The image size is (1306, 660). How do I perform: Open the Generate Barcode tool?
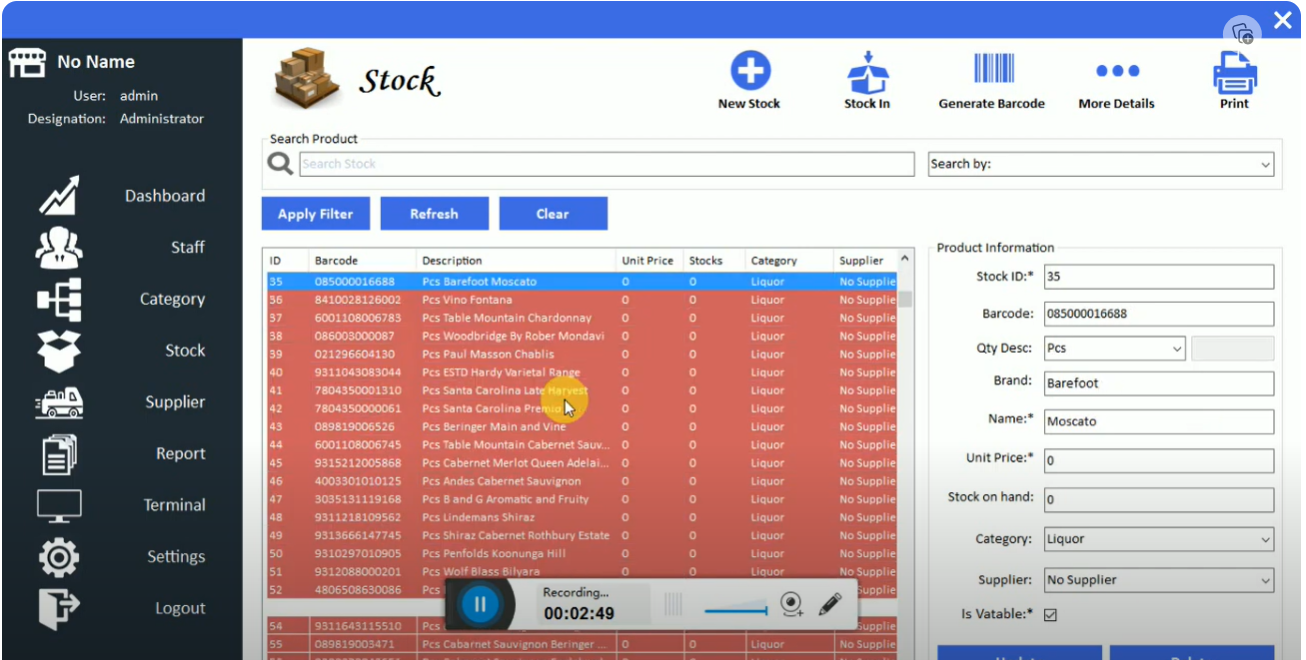(991, 78)
